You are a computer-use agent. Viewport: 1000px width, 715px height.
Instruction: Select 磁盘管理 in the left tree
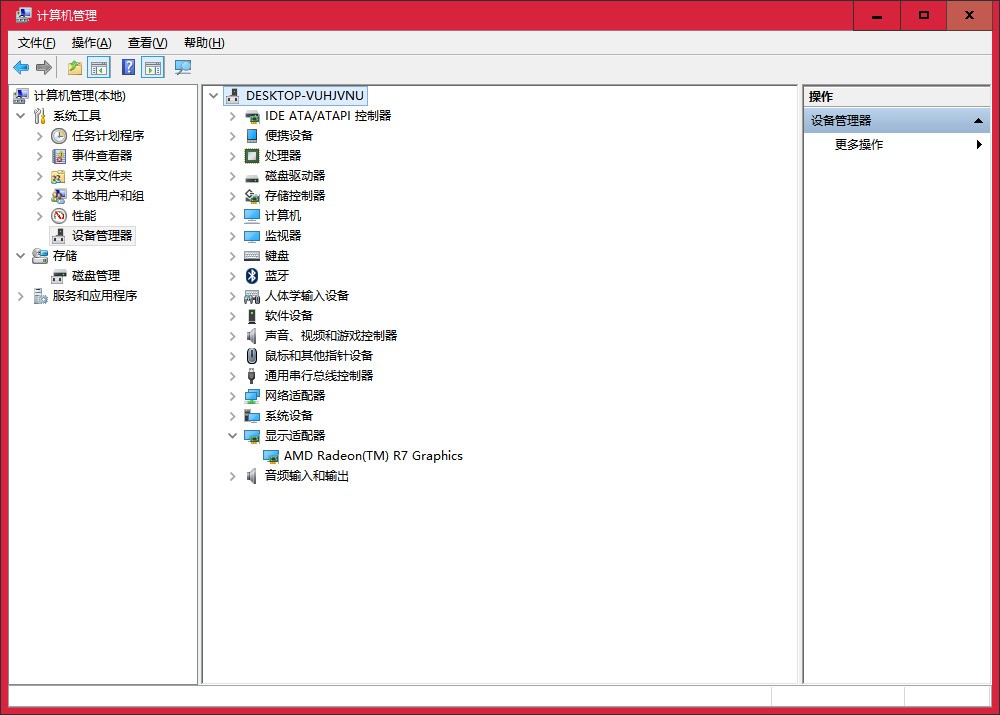[96, 276]
